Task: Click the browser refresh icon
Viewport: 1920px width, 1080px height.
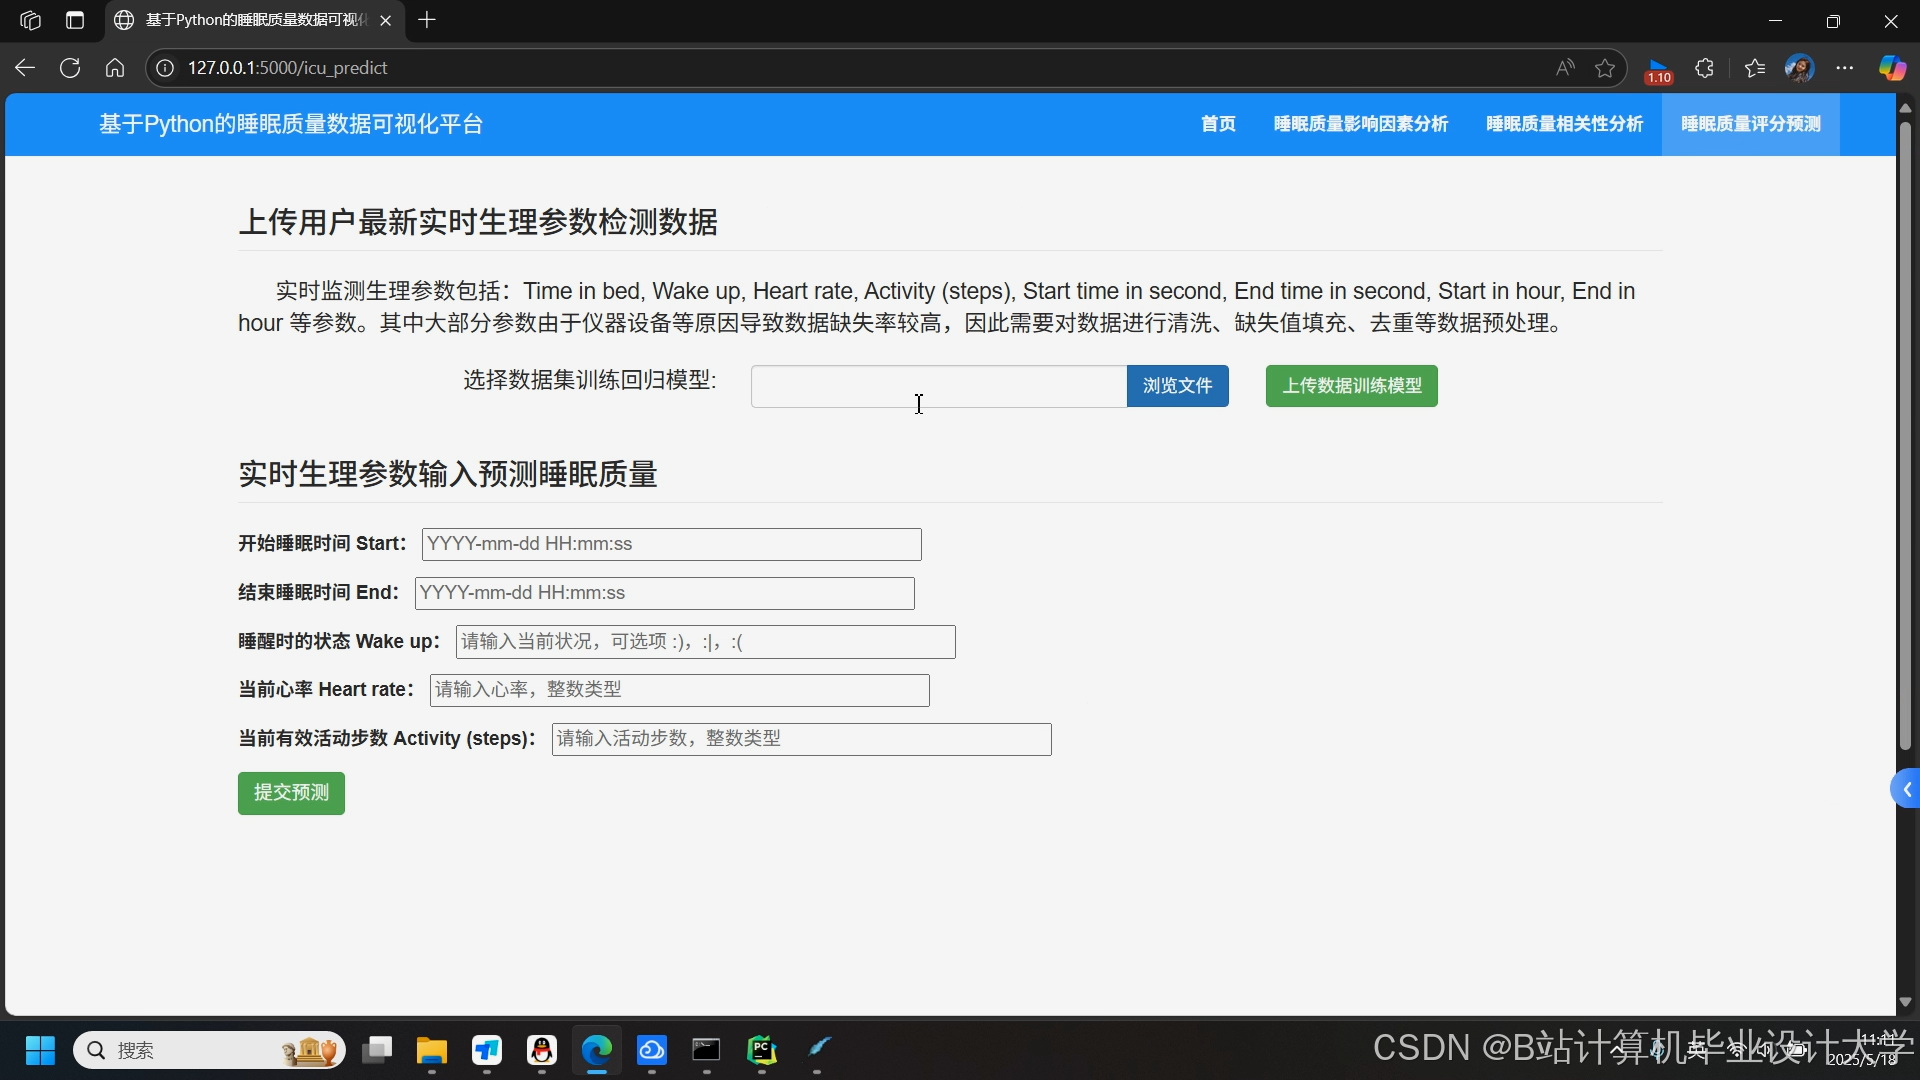Action: 70,68
